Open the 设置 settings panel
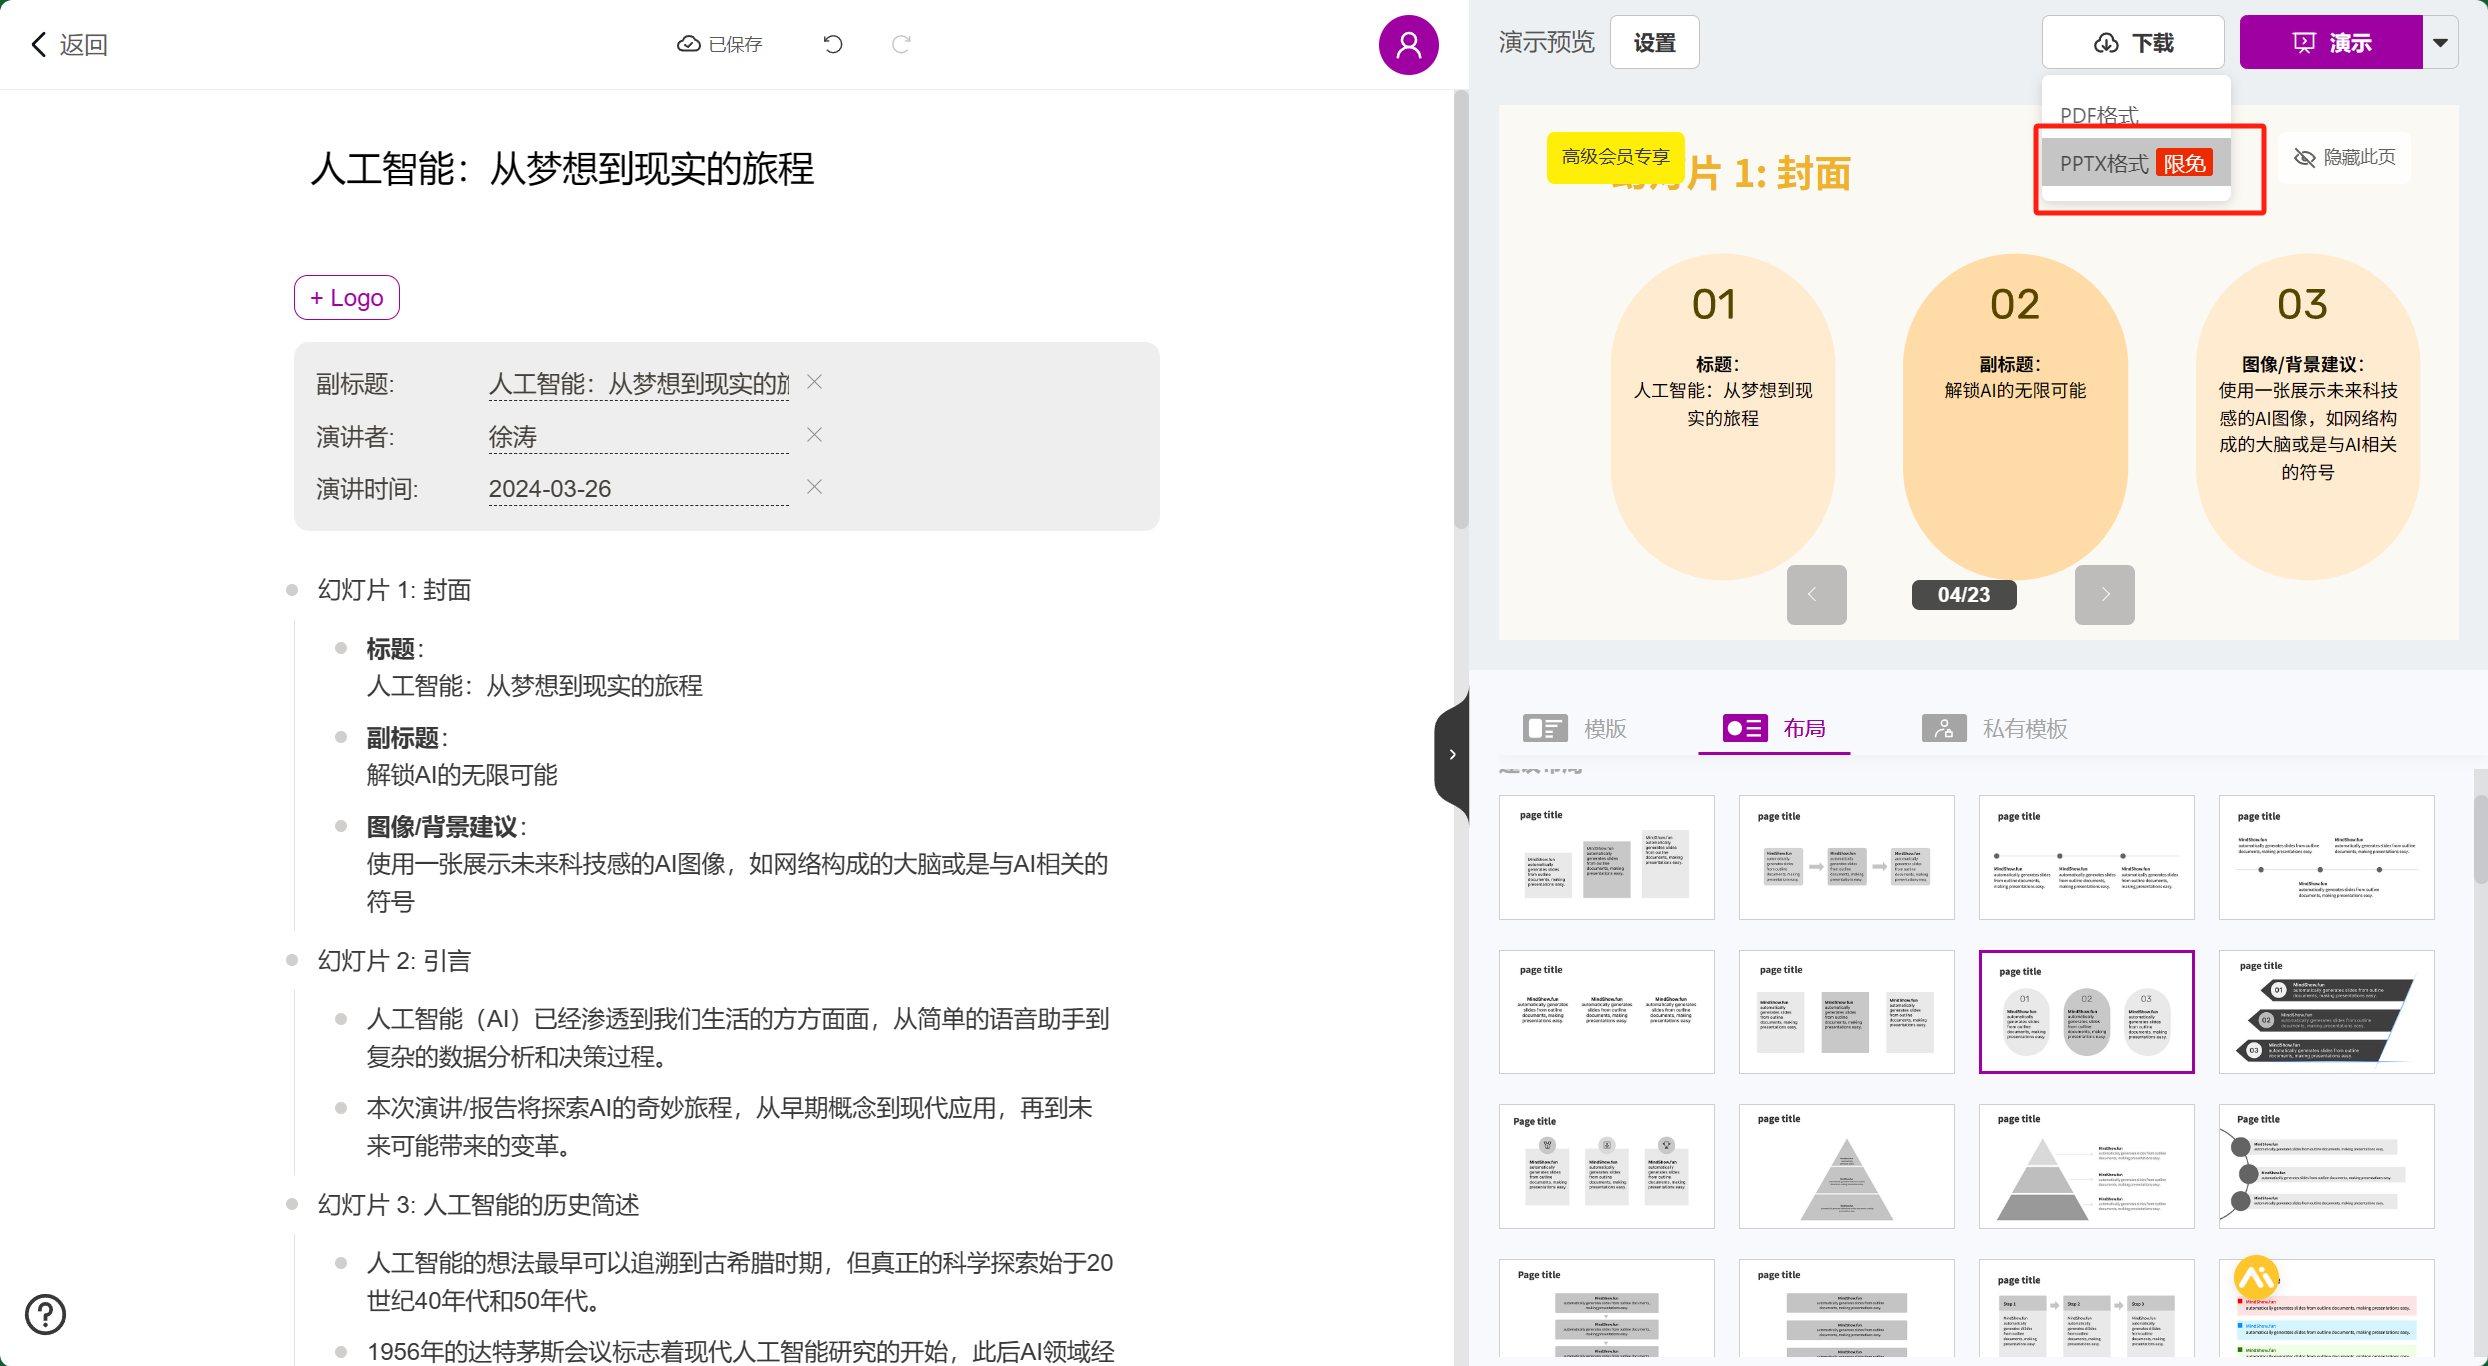2488x1366 pixels. coord(1654,42)
